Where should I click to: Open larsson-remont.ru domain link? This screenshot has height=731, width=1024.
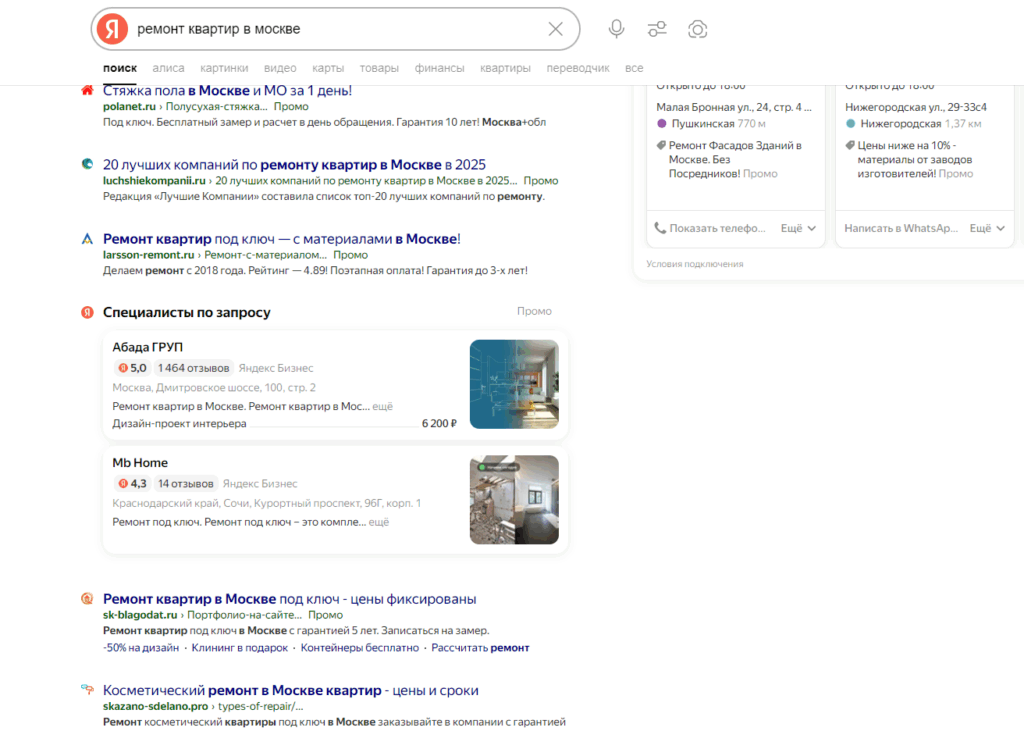[149, 255]
